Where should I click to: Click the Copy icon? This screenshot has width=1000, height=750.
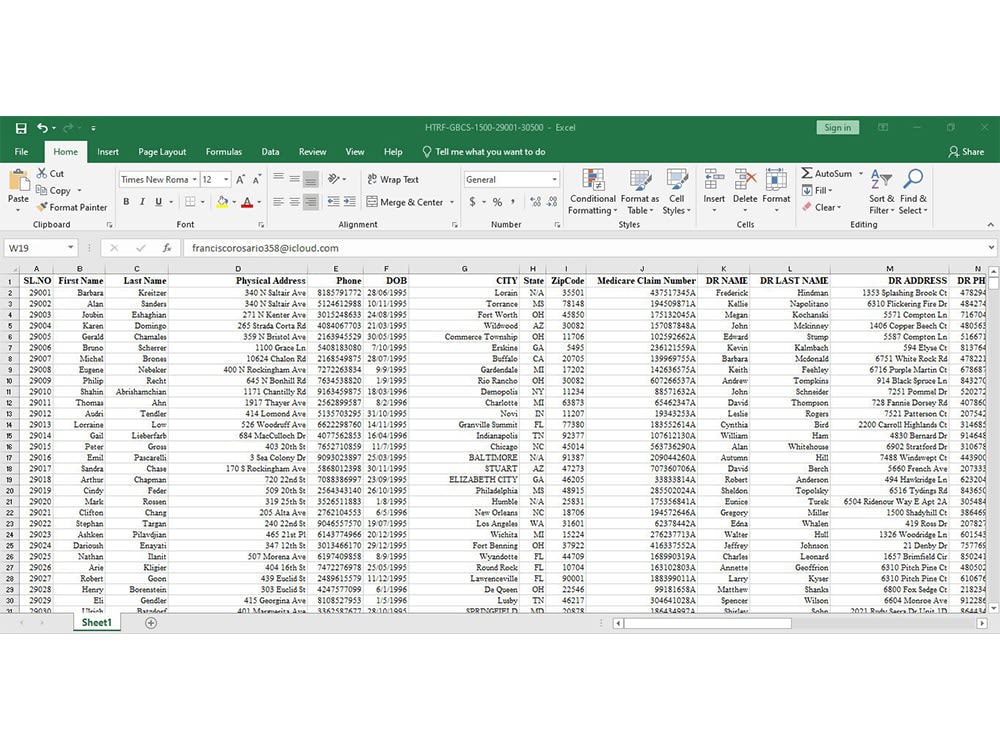(41, 190)
